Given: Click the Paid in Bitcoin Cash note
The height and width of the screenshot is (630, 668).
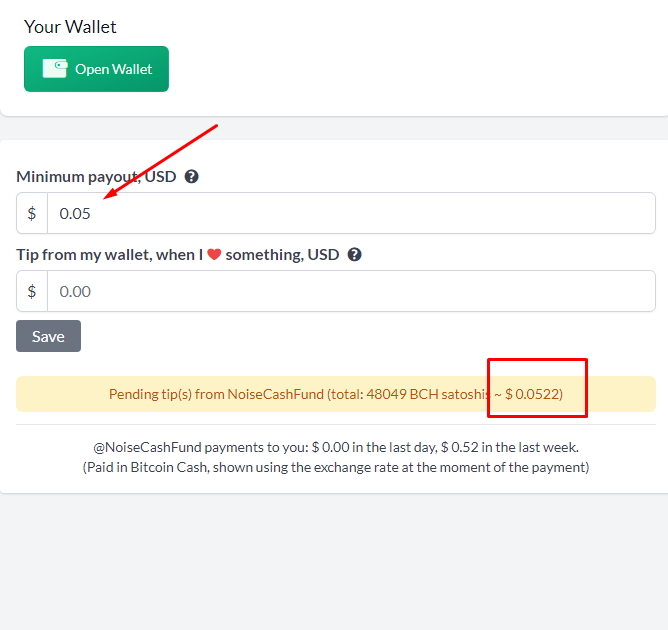Looking at the screenshot, I should (x=336, y=467).
